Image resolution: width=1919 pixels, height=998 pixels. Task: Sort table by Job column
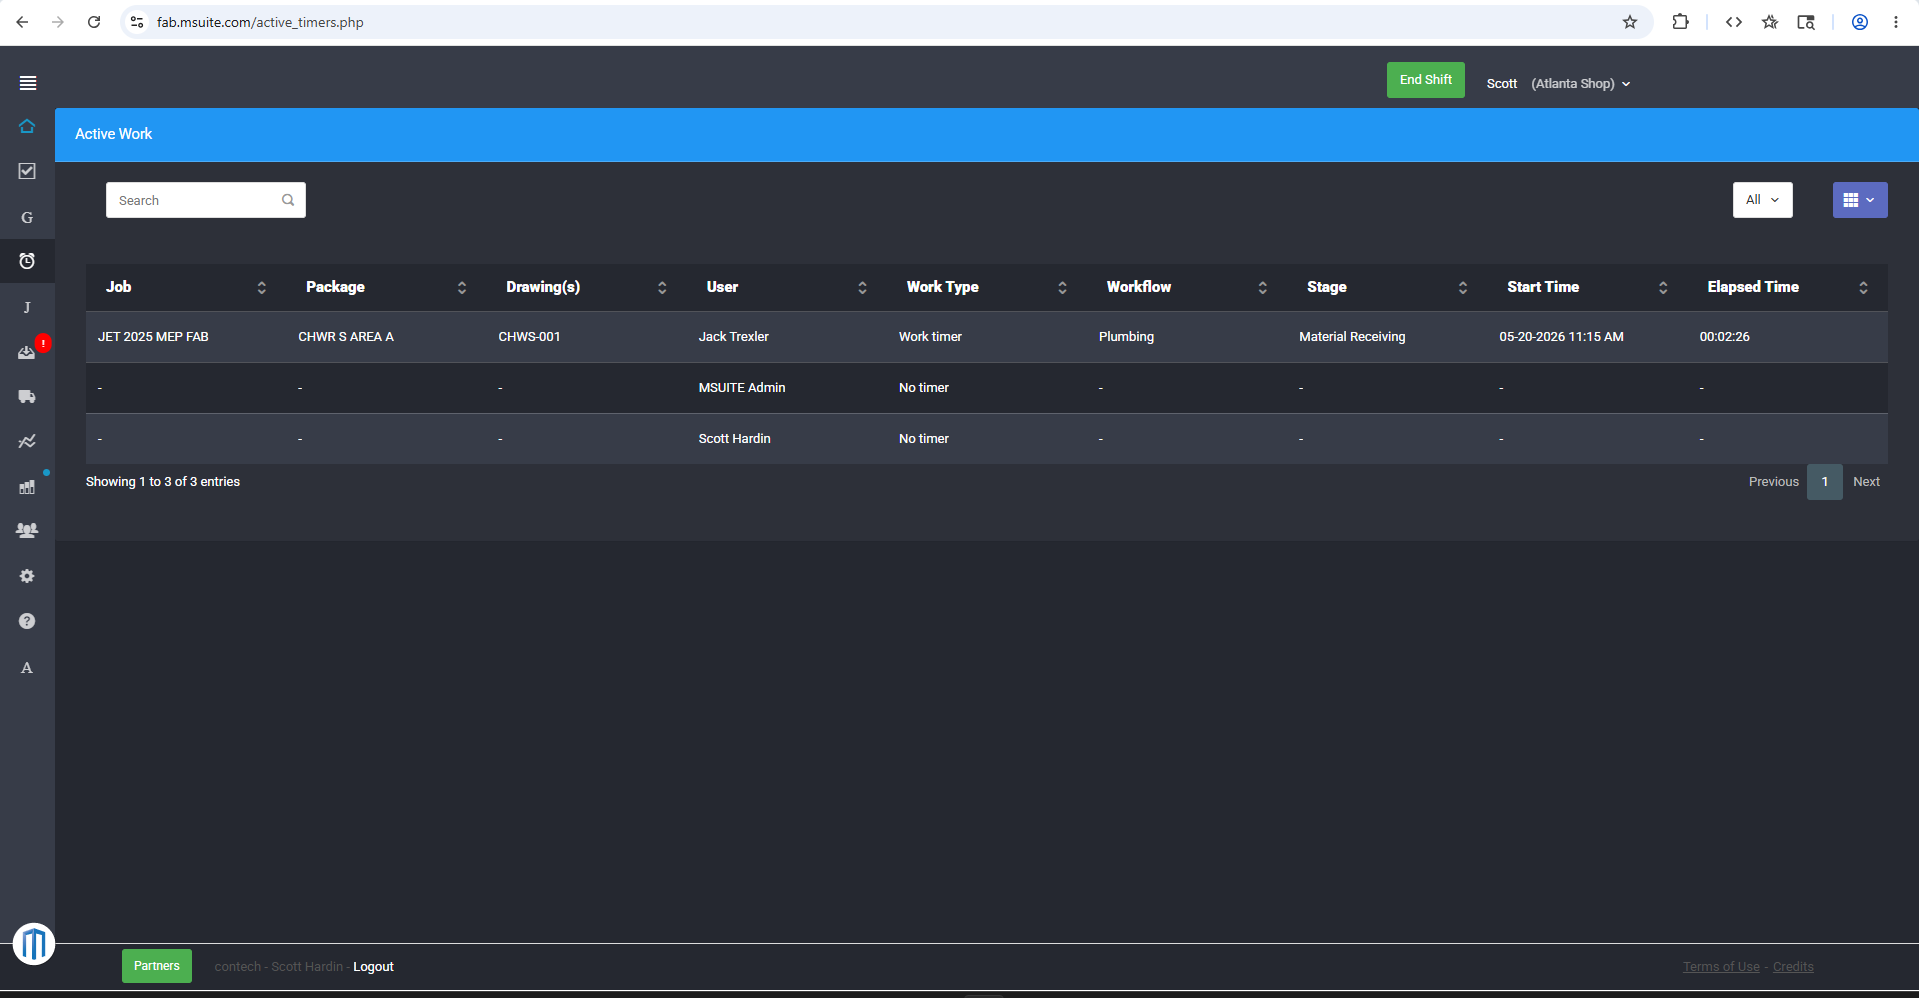tap(186, 287)
